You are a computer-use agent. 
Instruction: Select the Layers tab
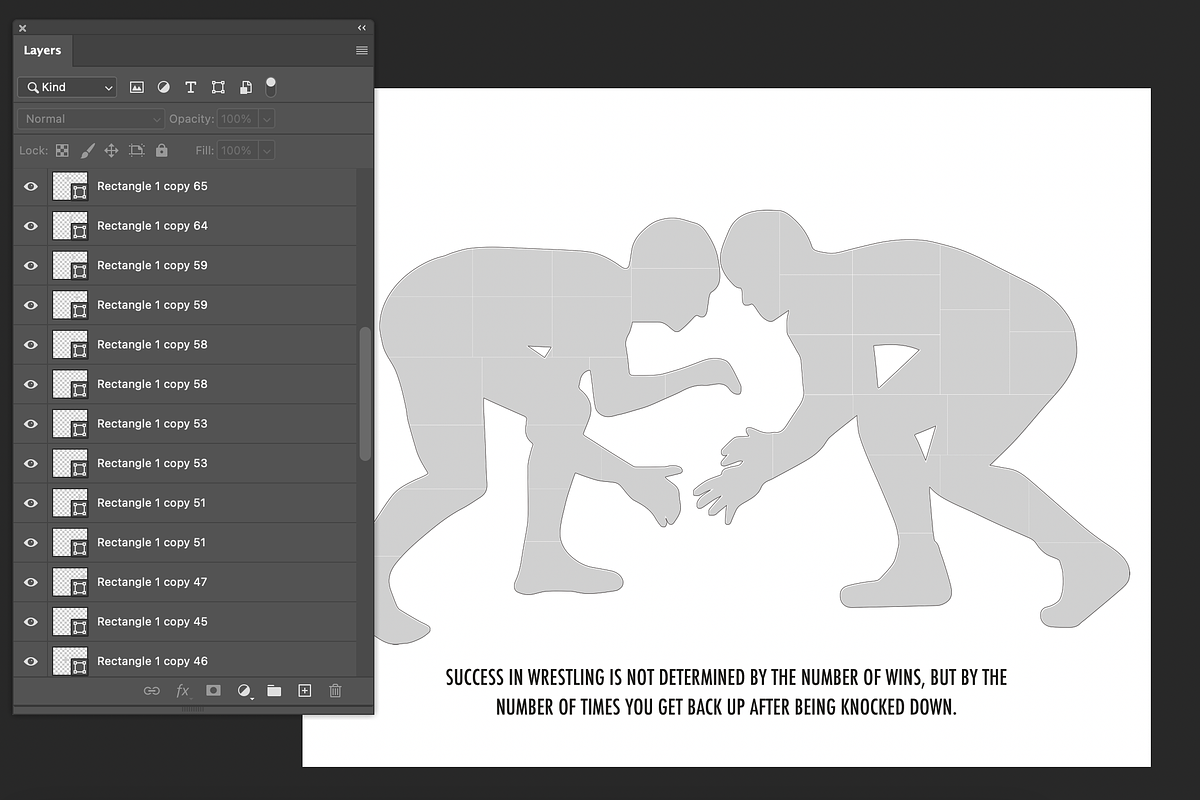point(43,50)
